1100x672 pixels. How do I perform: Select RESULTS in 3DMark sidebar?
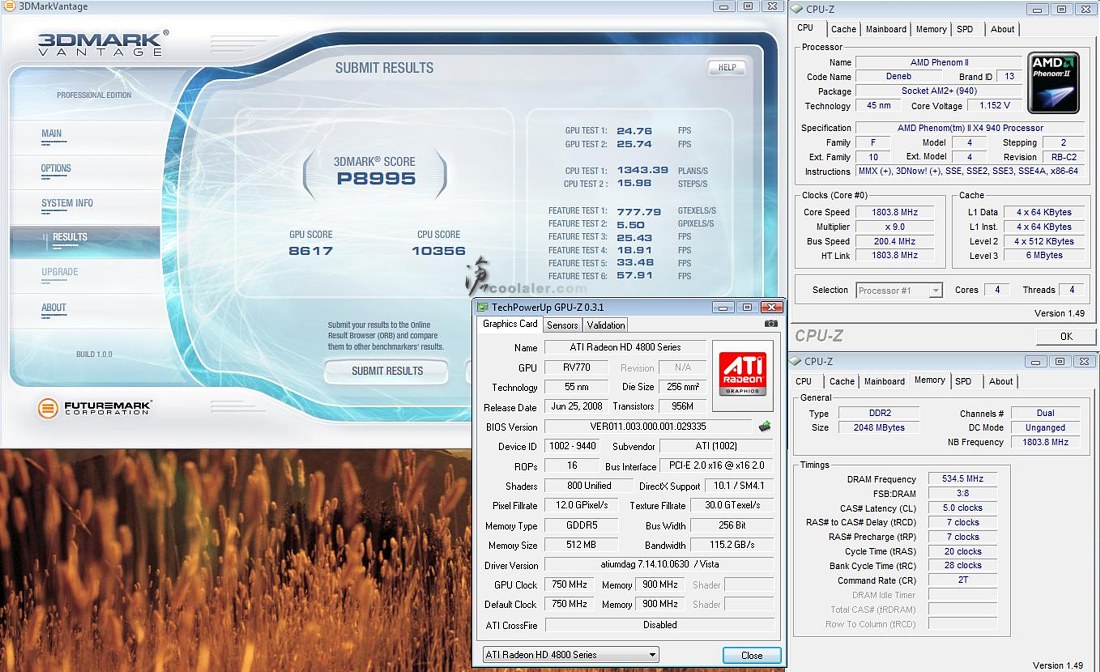tap(86, 242)
